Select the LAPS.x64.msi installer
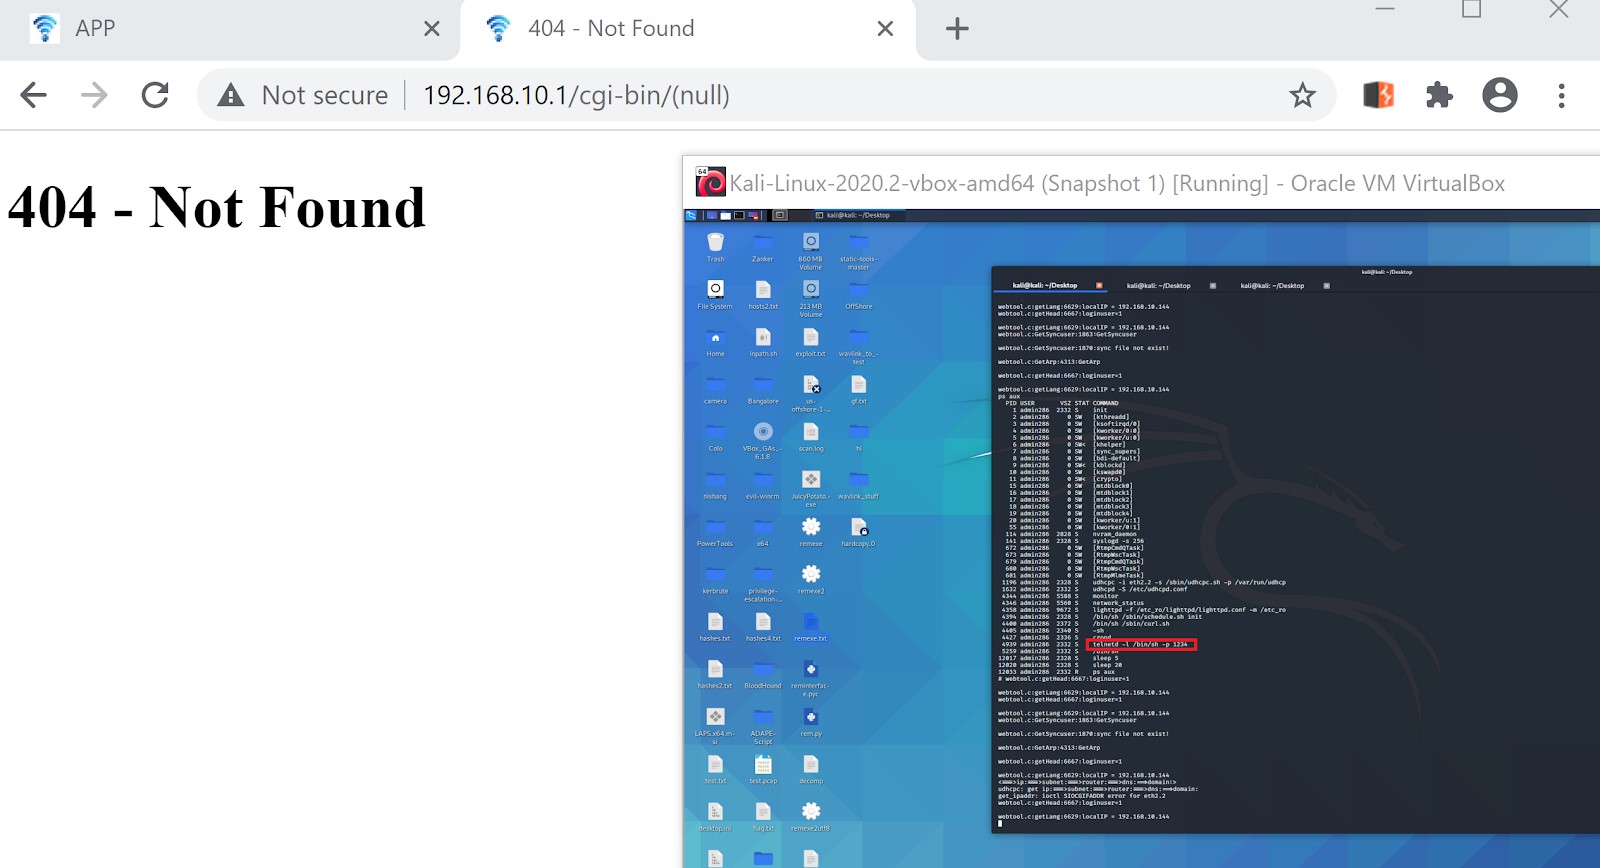 715,726
